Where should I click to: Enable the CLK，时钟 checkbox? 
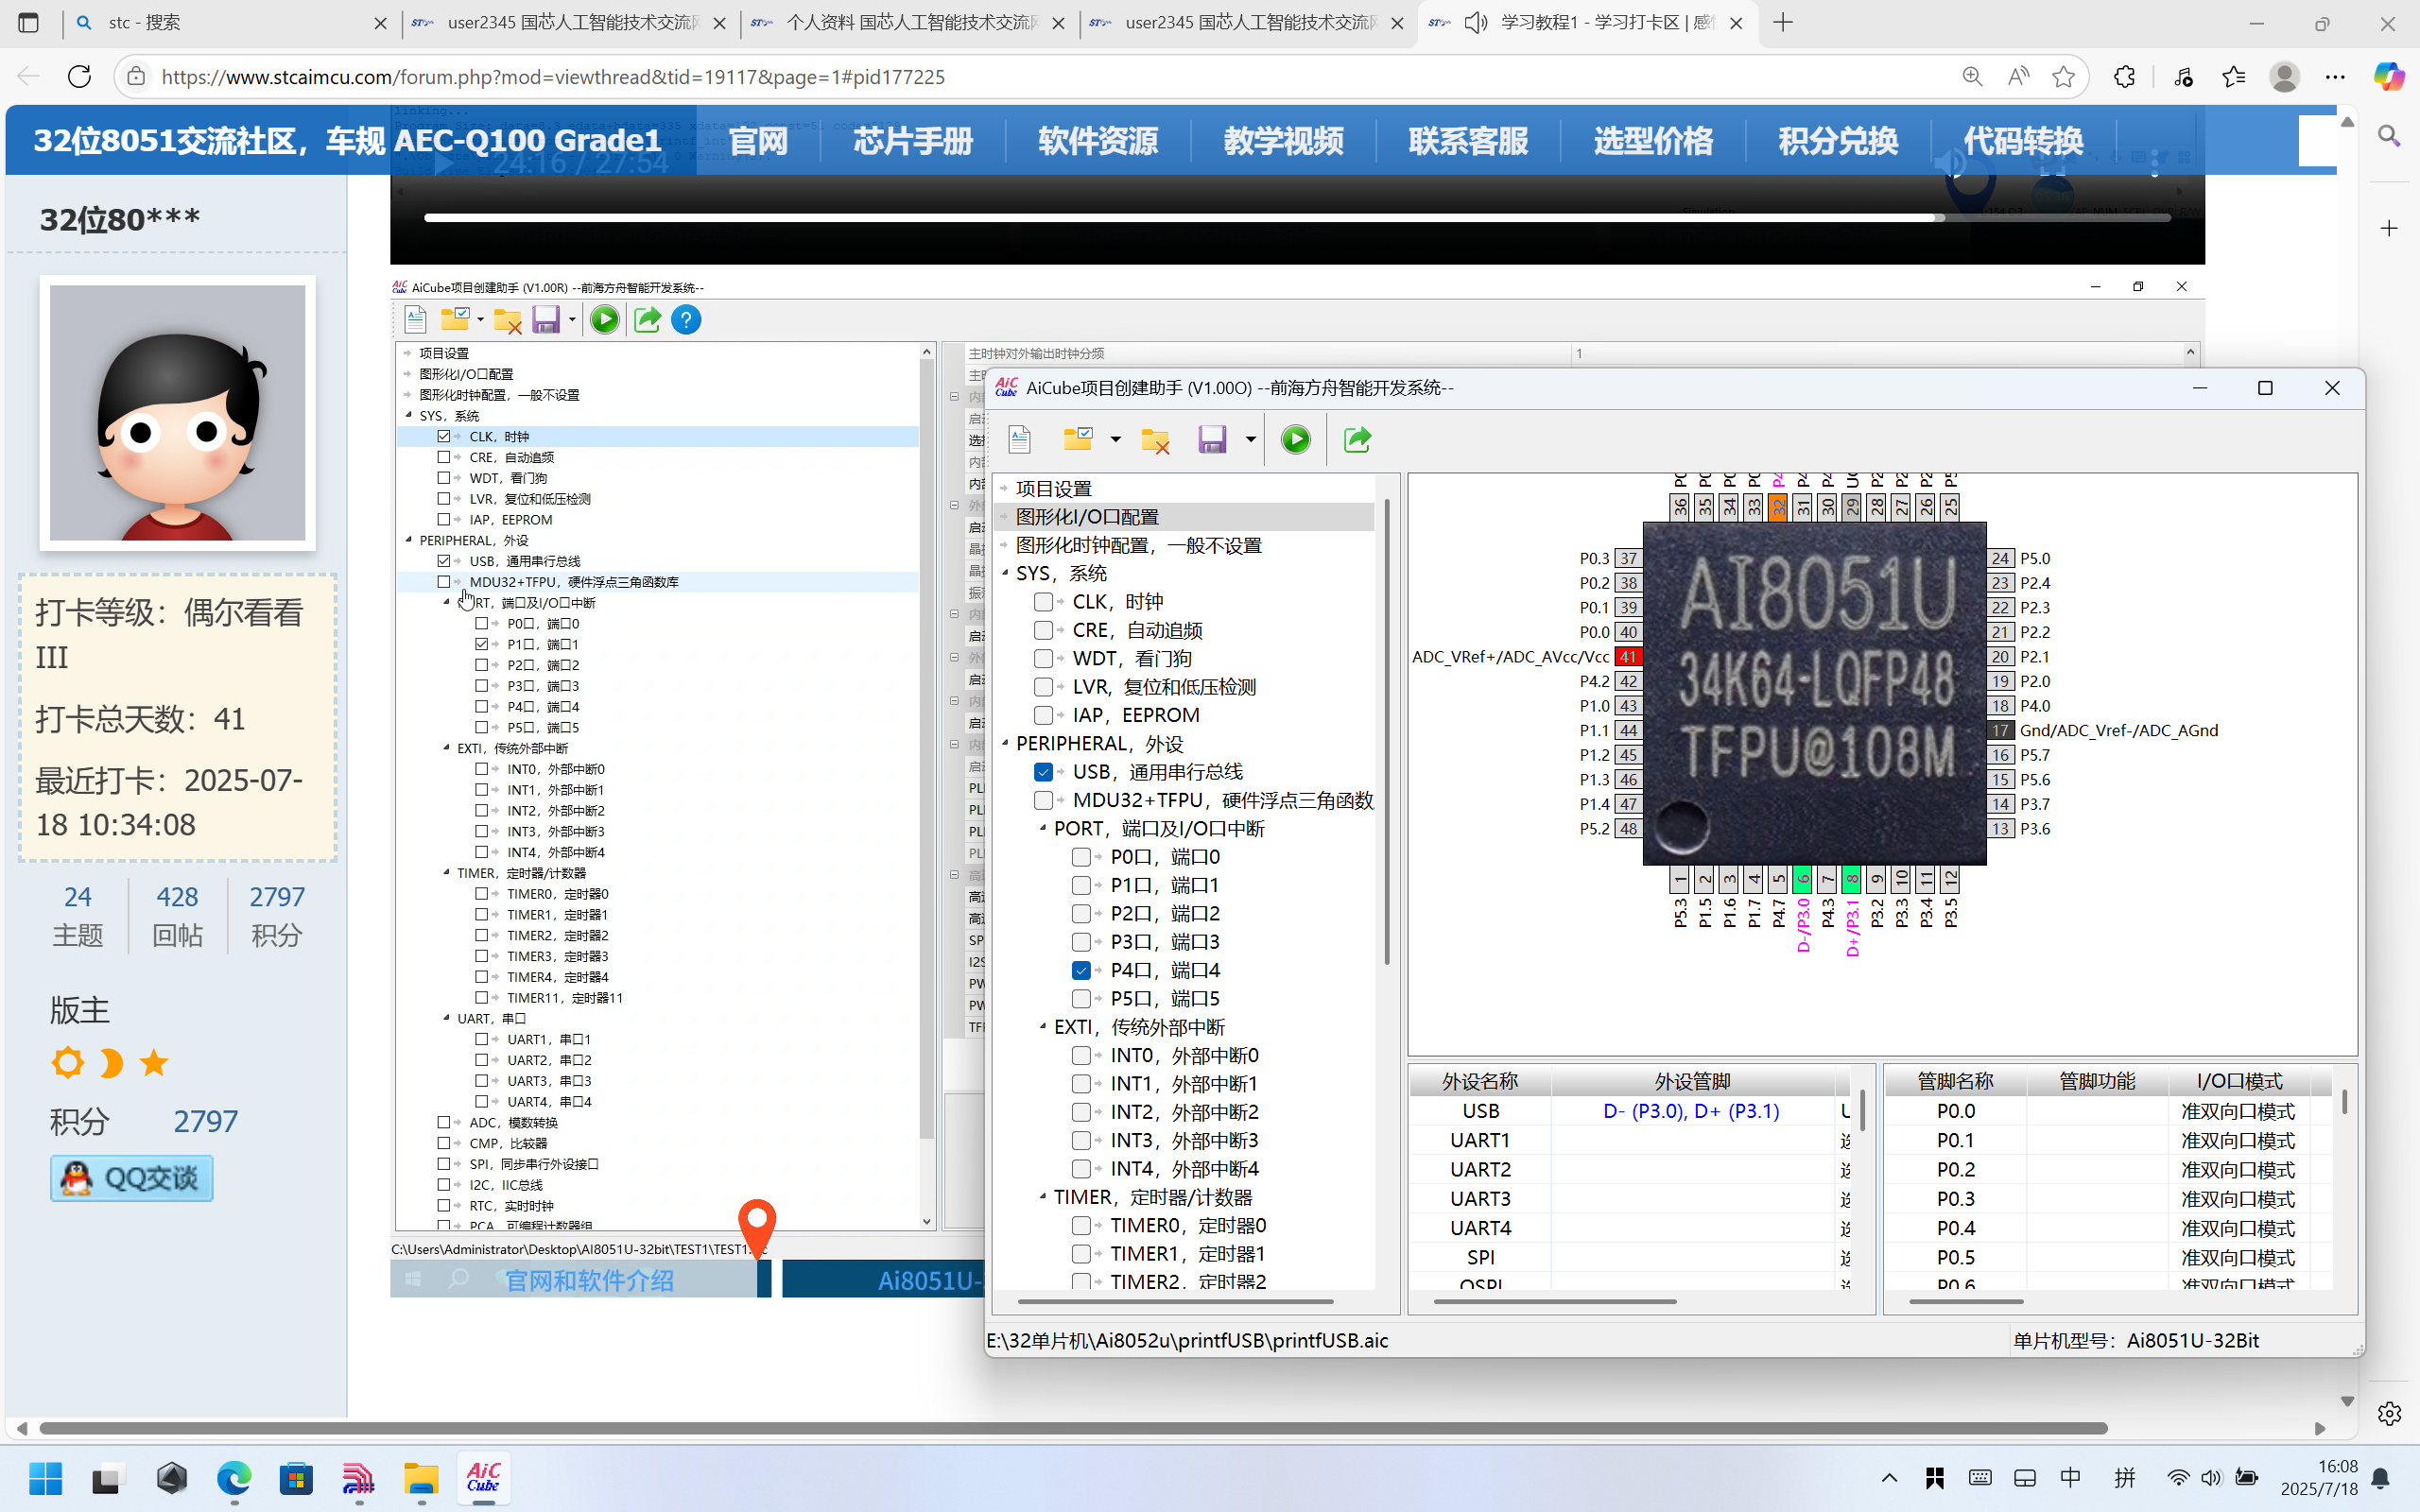tap(1043, 602)
